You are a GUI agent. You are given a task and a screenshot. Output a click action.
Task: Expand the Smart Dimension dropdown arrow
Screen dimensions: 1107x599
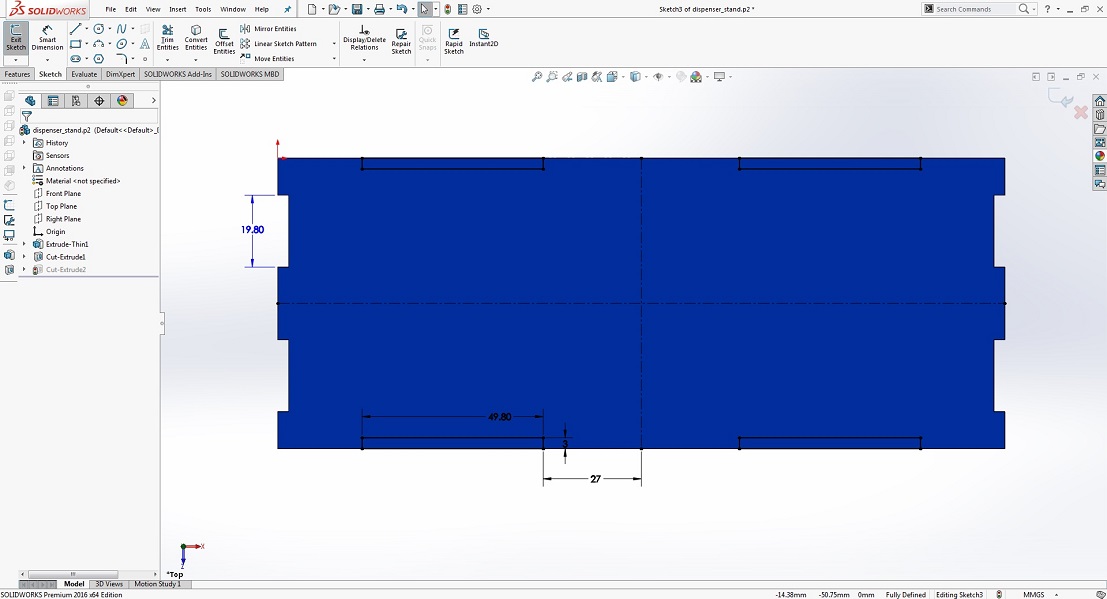[x=47, y=59]
